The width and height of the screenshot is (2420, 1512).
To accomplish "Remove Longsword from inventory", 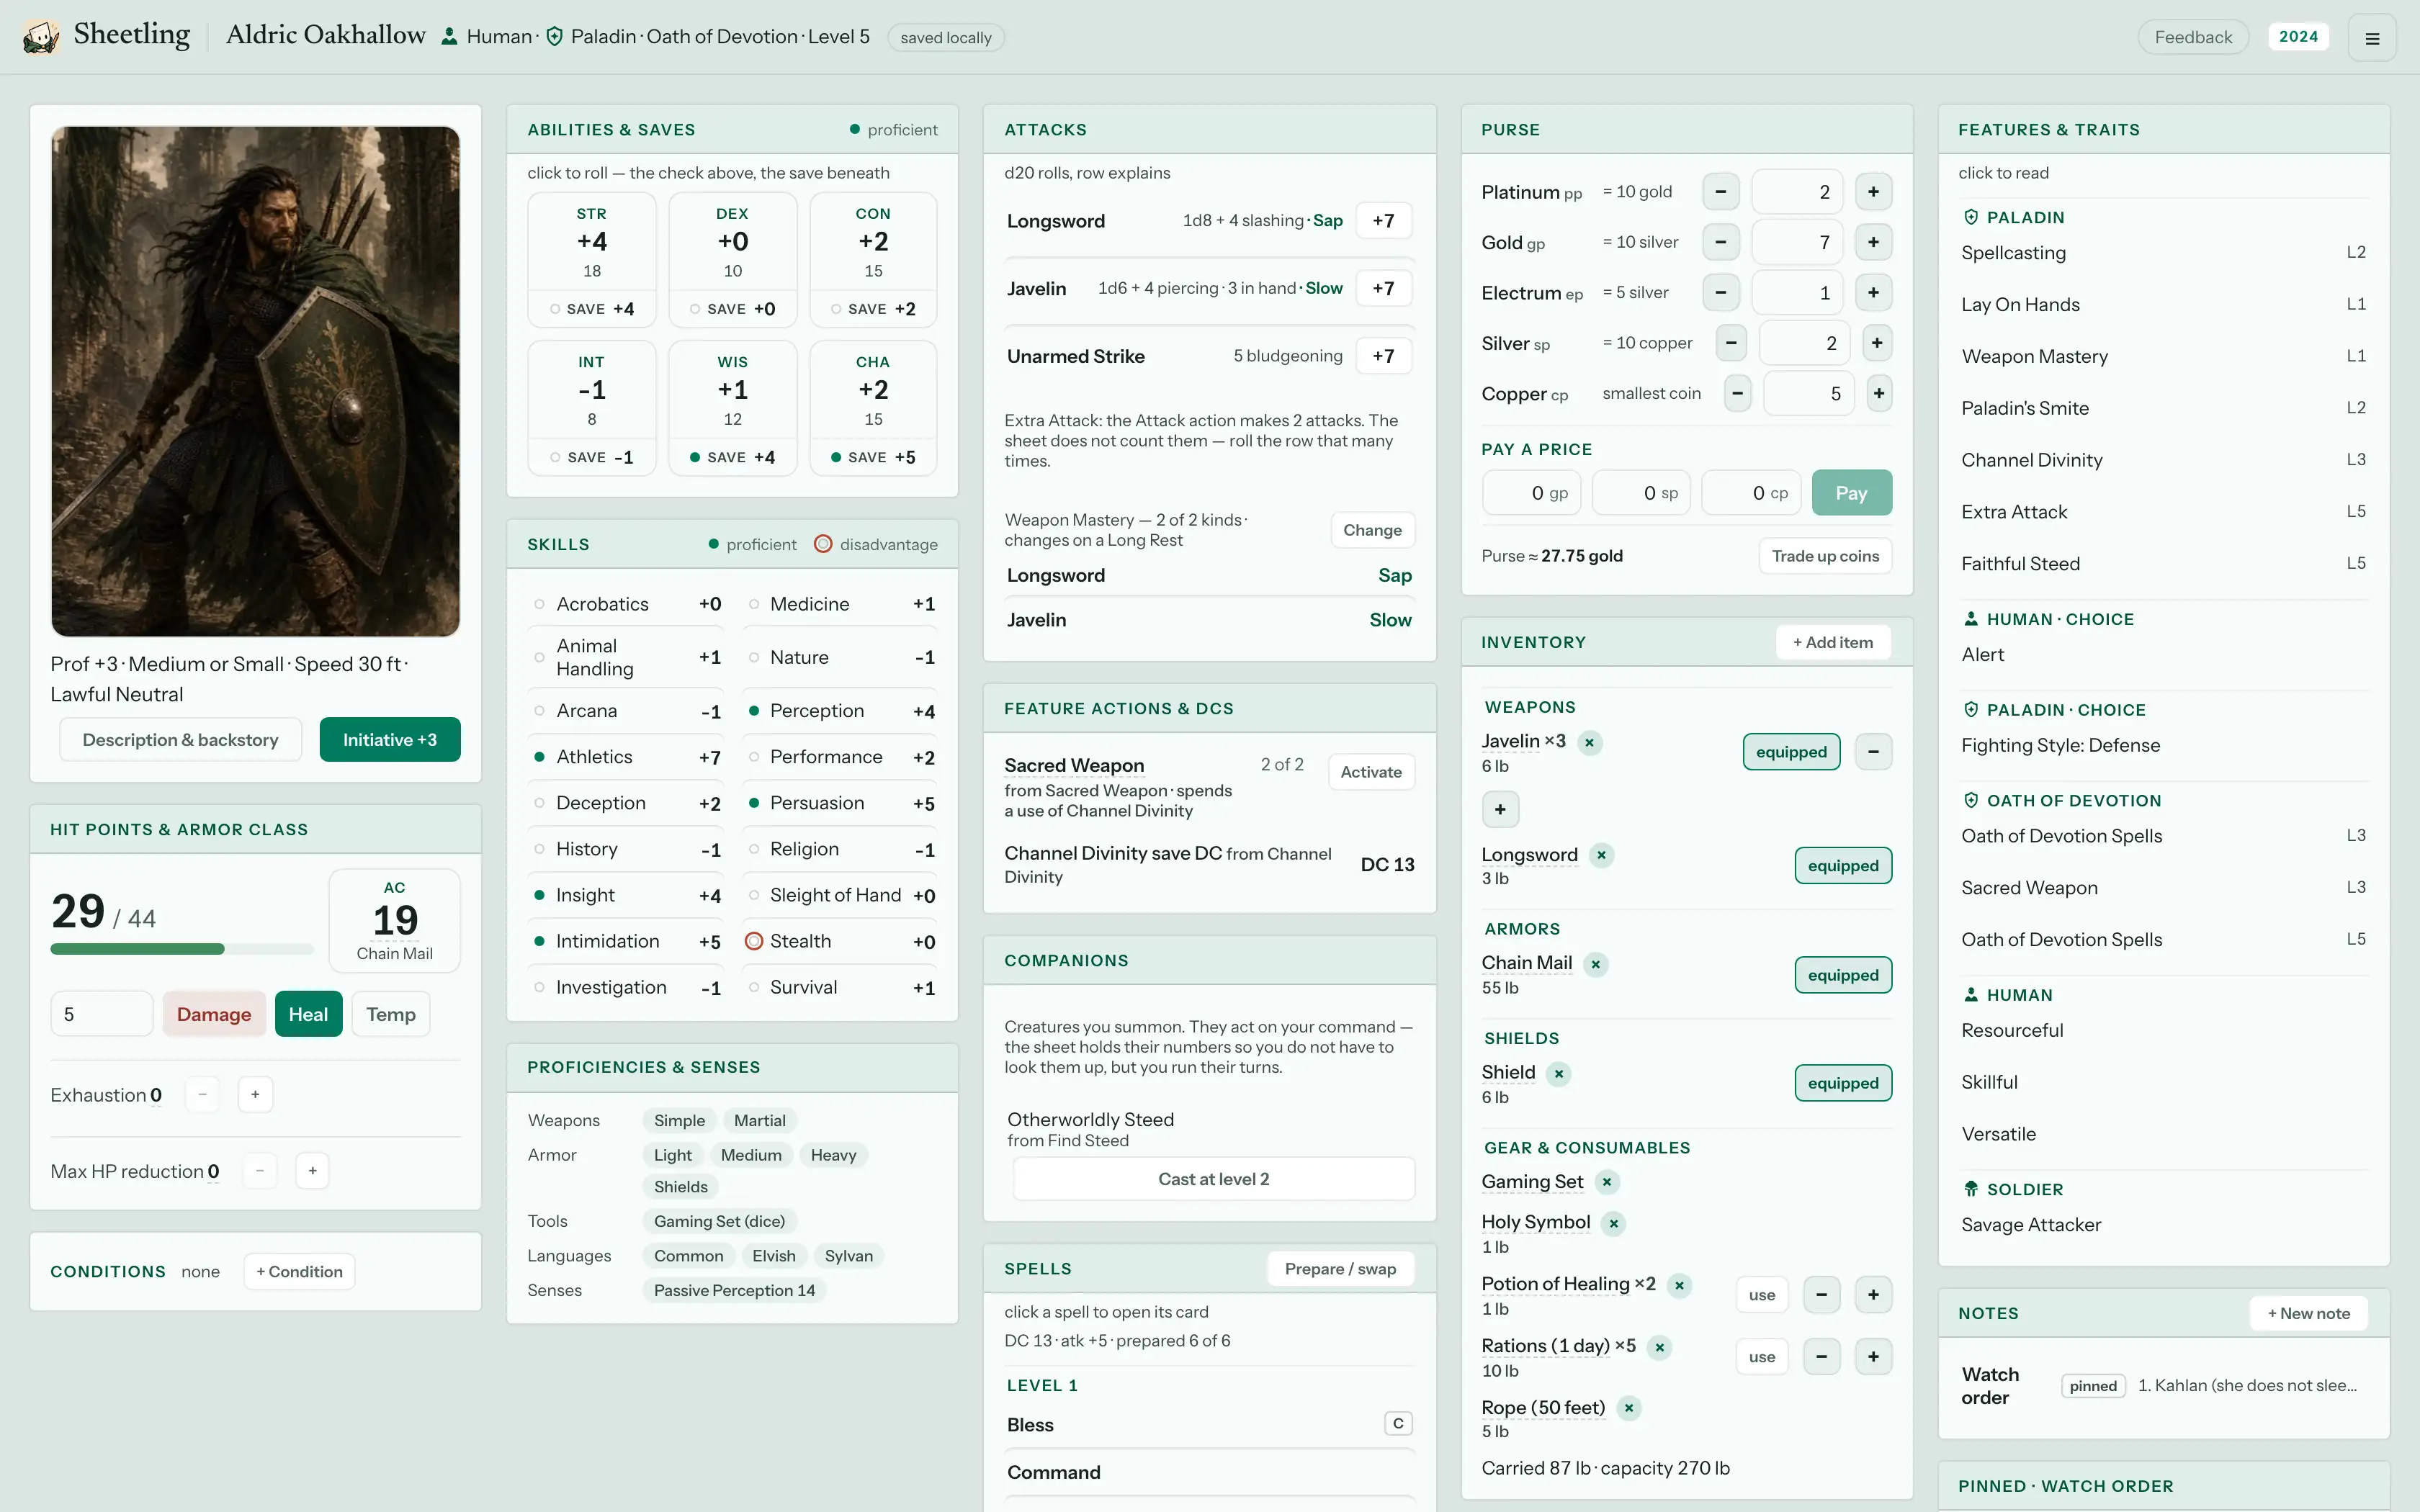I will (x=1601, y=855).
